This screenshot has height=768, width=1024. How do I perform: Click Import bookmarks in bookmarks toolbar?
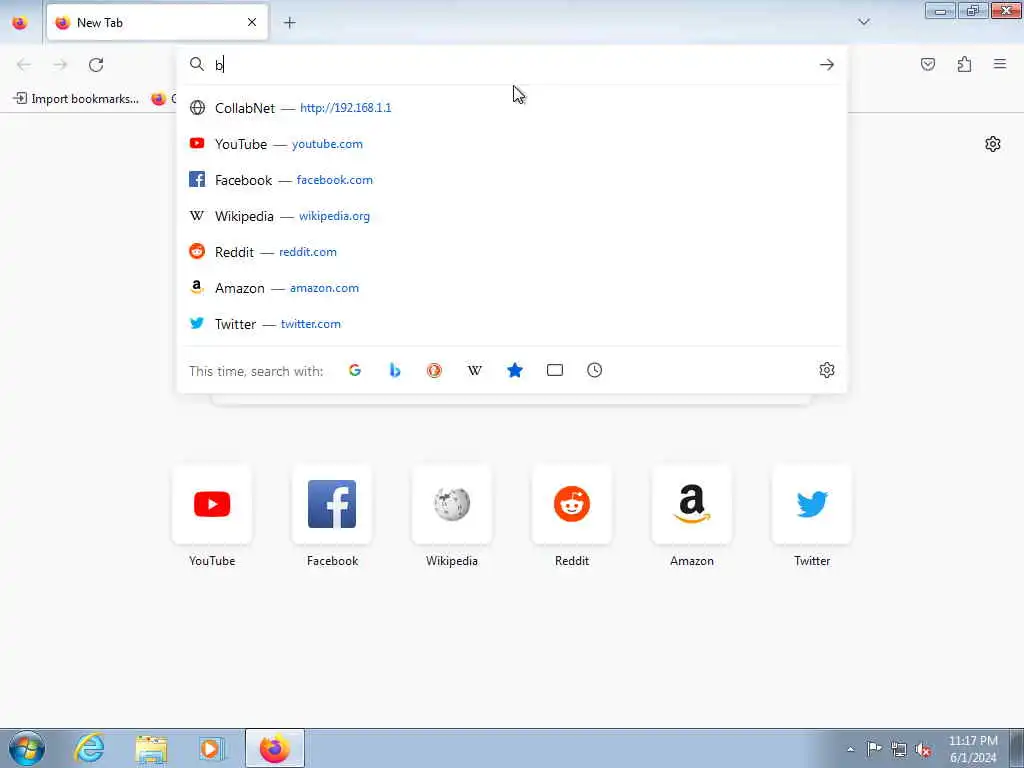76,99
